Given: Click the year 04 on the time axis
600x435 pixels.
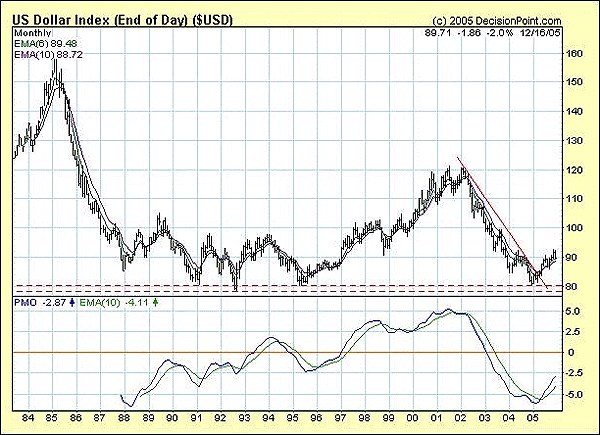Looking at the screenshot, I should 509,417.
